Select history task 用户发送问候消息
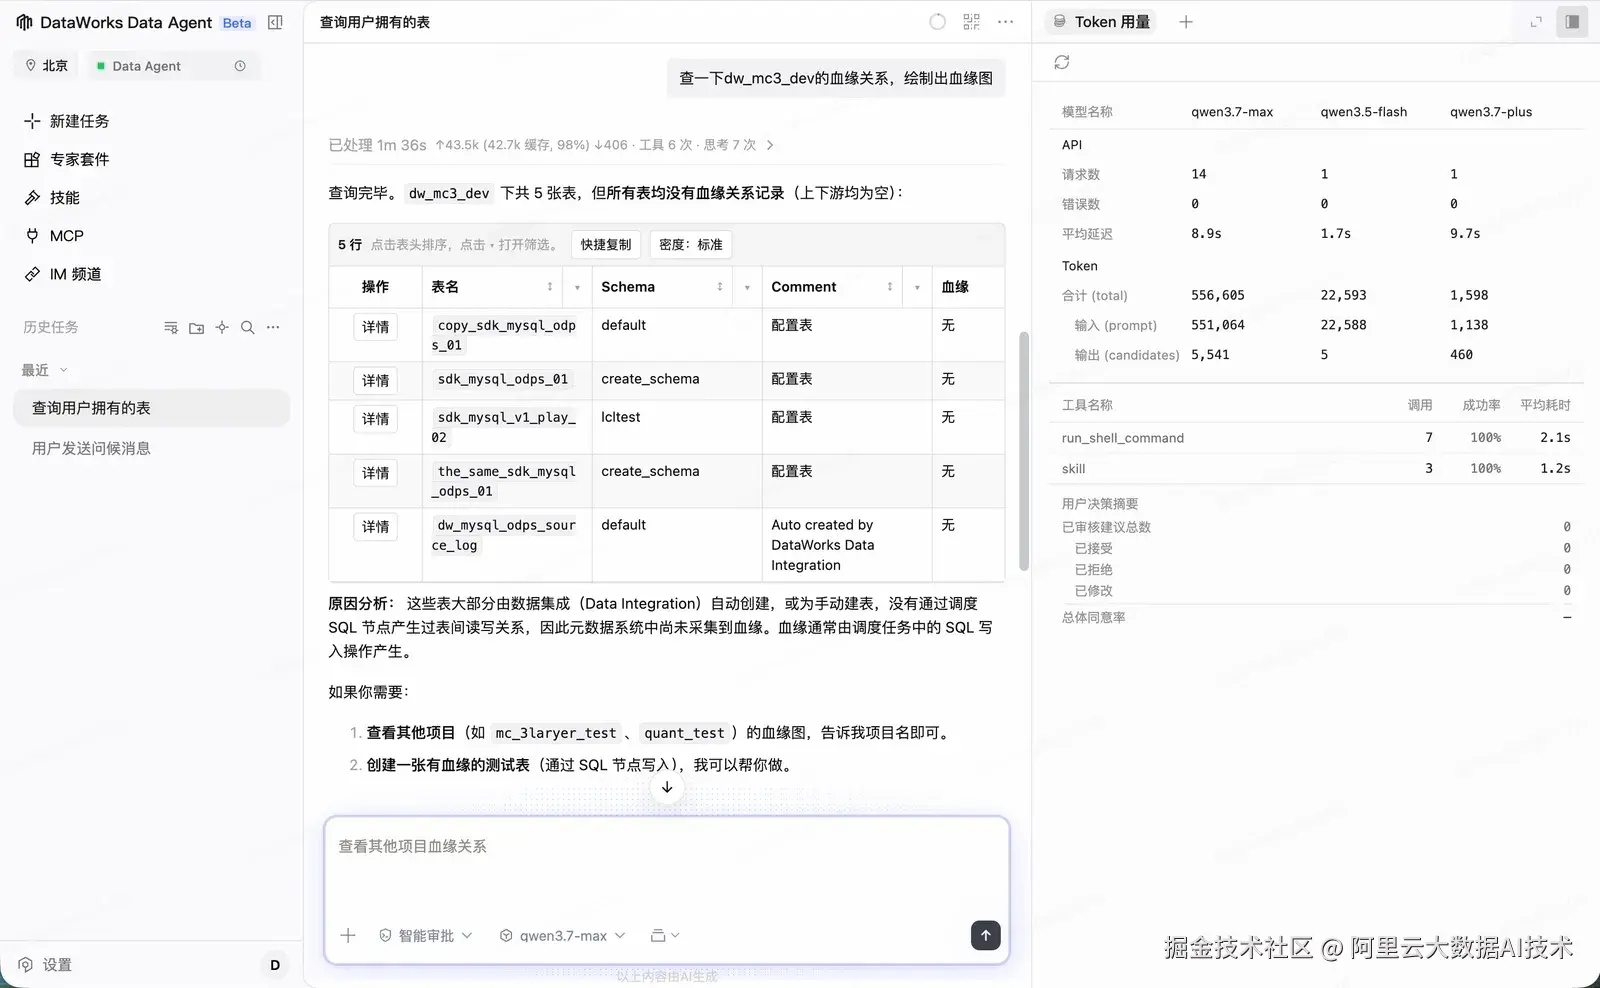The height and width of the screenshot is (988, 1600). pos(152,448)
